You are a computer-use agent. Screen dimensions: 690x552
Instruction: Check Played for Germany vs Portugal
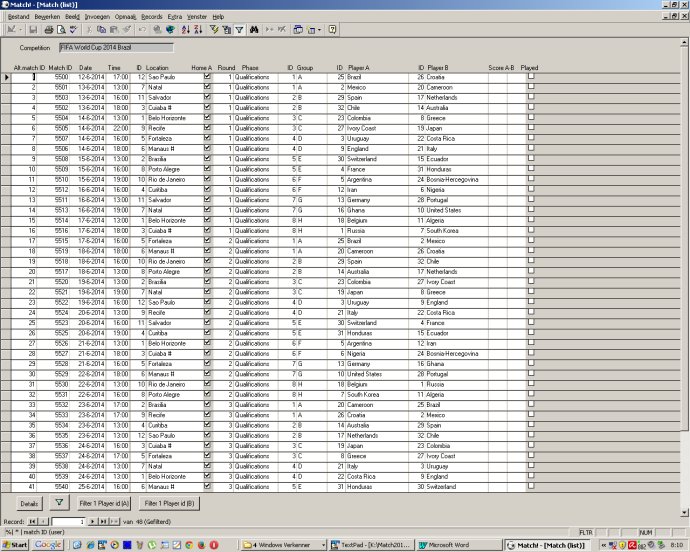click(x=531, y=199)
